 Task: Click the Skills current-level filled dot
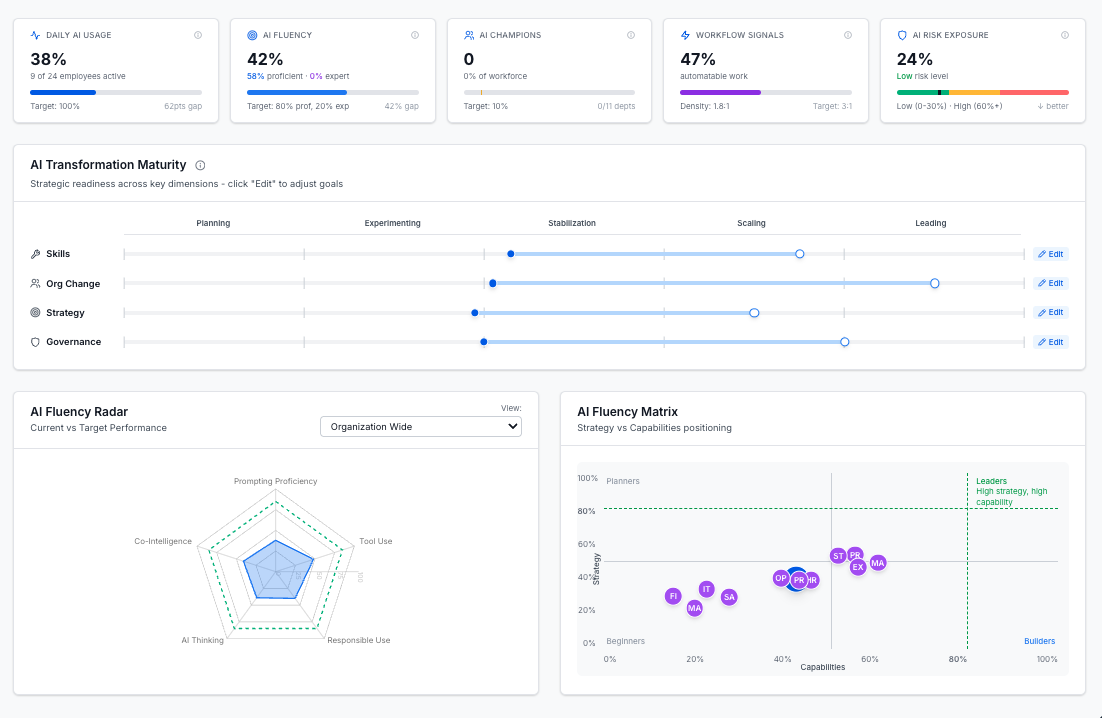511,254
